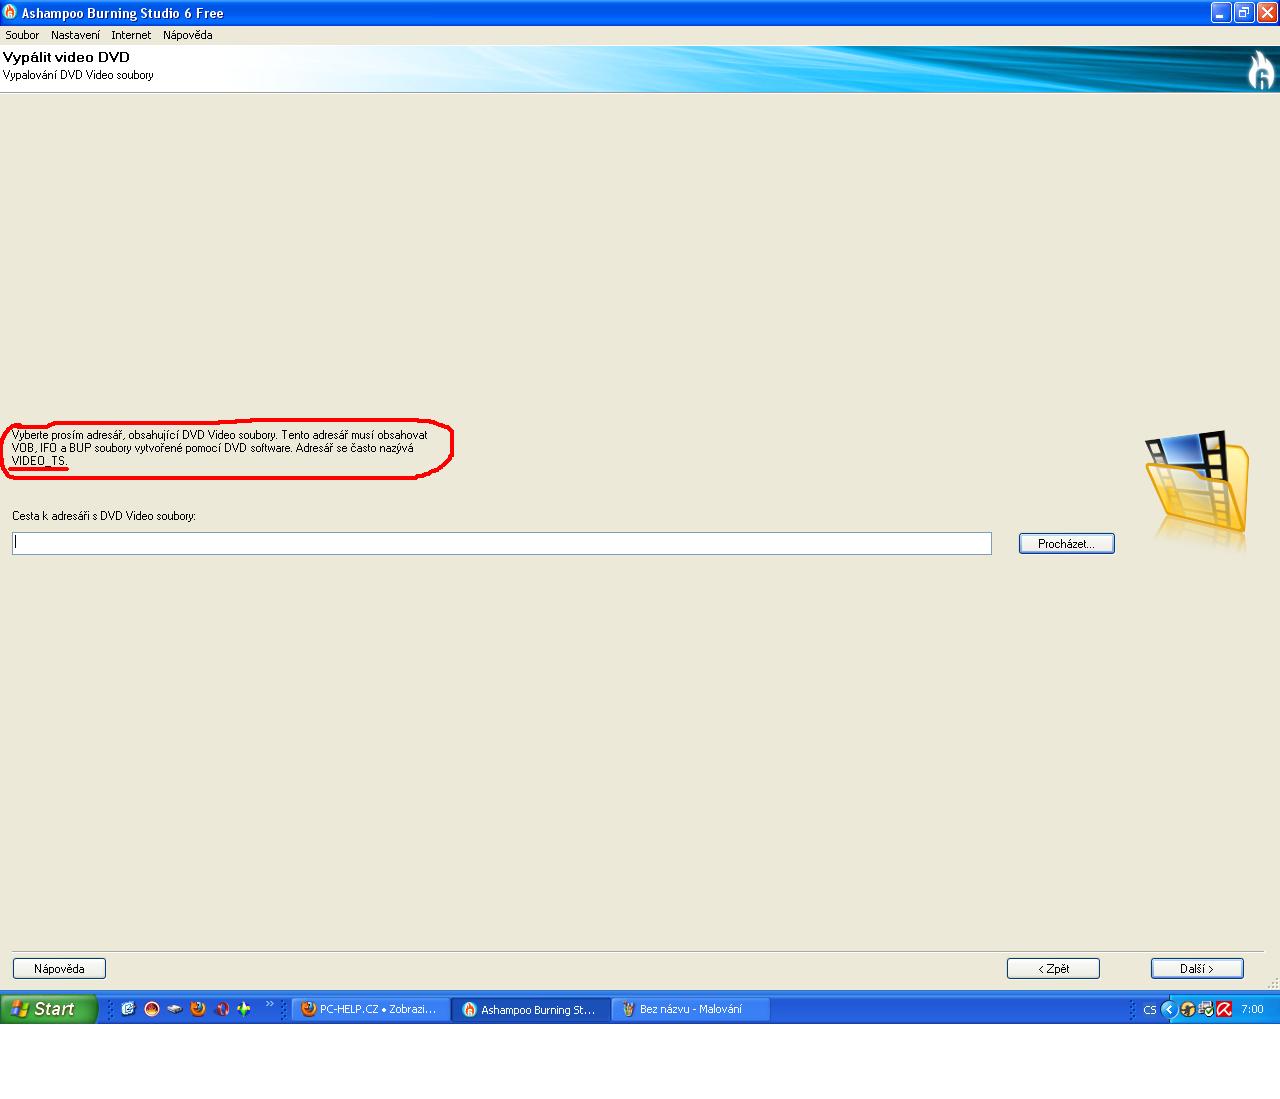This screenshot has width=1280, height=1099.
Task: Open the Windows Start menu
Action: (x=48, y=1009)
